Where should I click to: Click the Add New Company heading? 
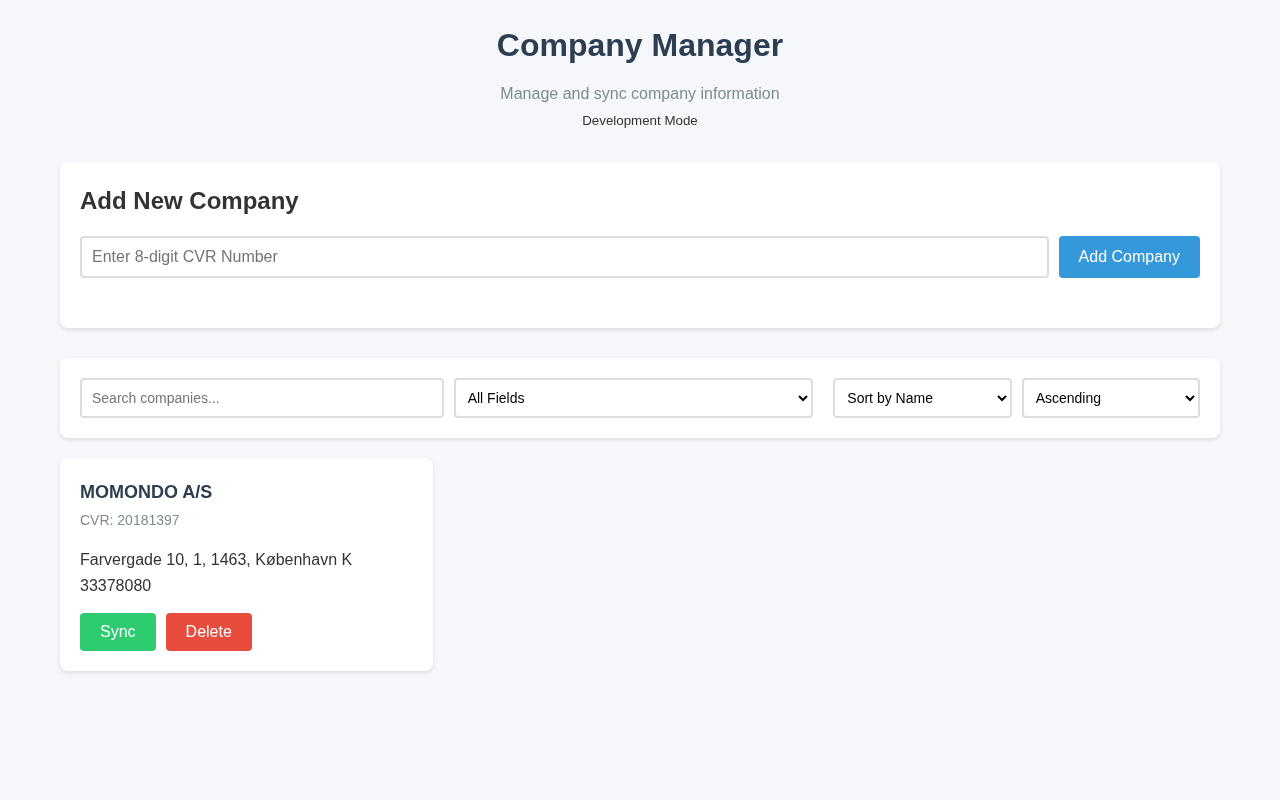[189, 201]
